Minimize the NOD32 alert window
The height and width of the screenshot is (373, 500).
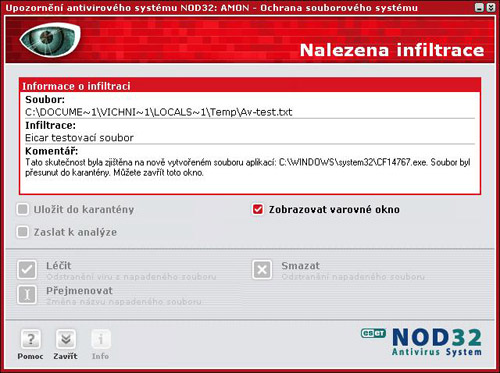point(479,7)
